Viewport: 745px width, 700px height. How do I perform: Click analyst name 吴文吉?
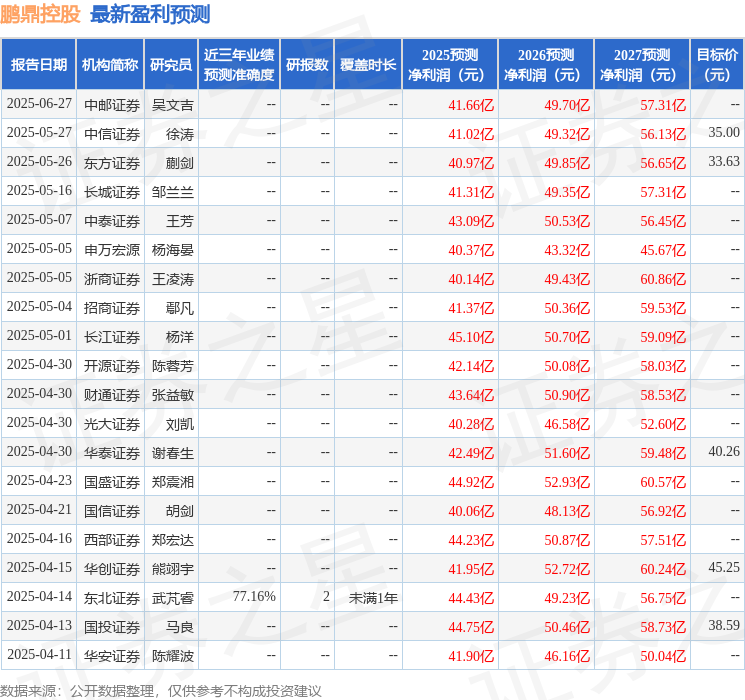click(x=172, y=105)
